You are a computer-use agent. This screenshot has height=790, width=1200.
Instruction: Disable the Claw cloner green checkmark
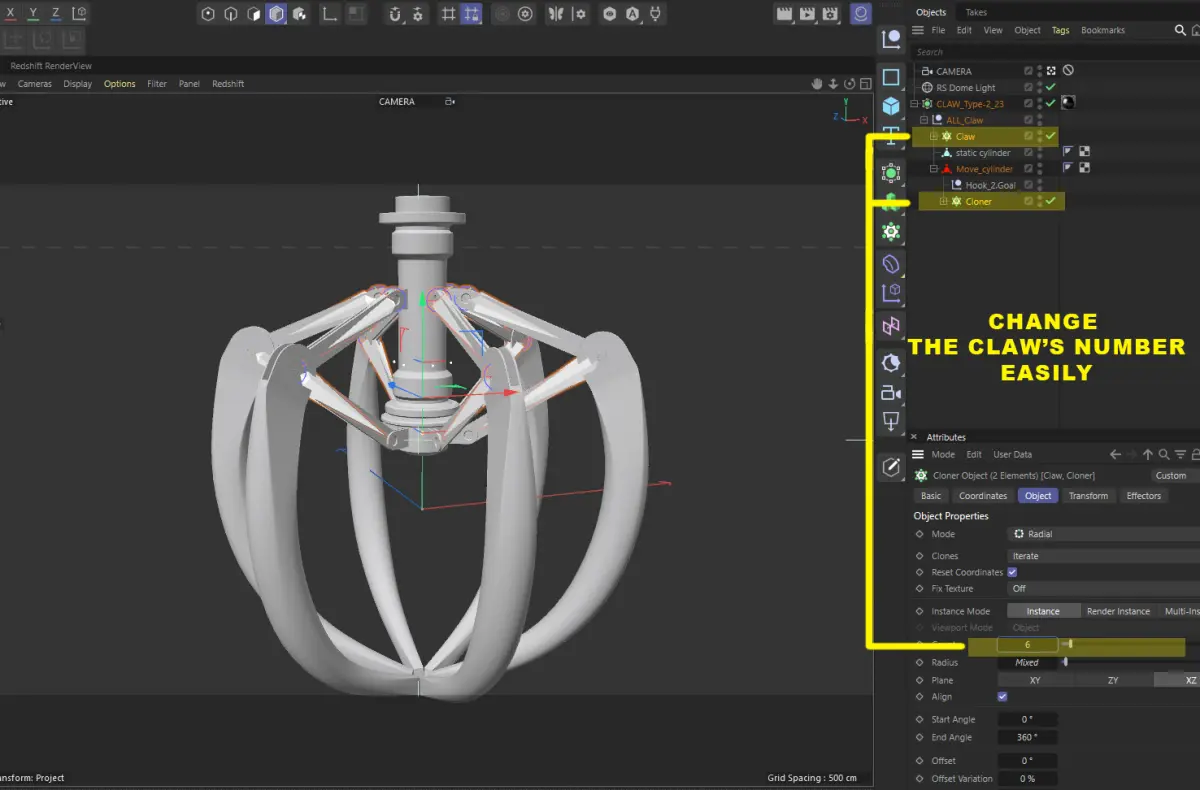pos(1051,136)
